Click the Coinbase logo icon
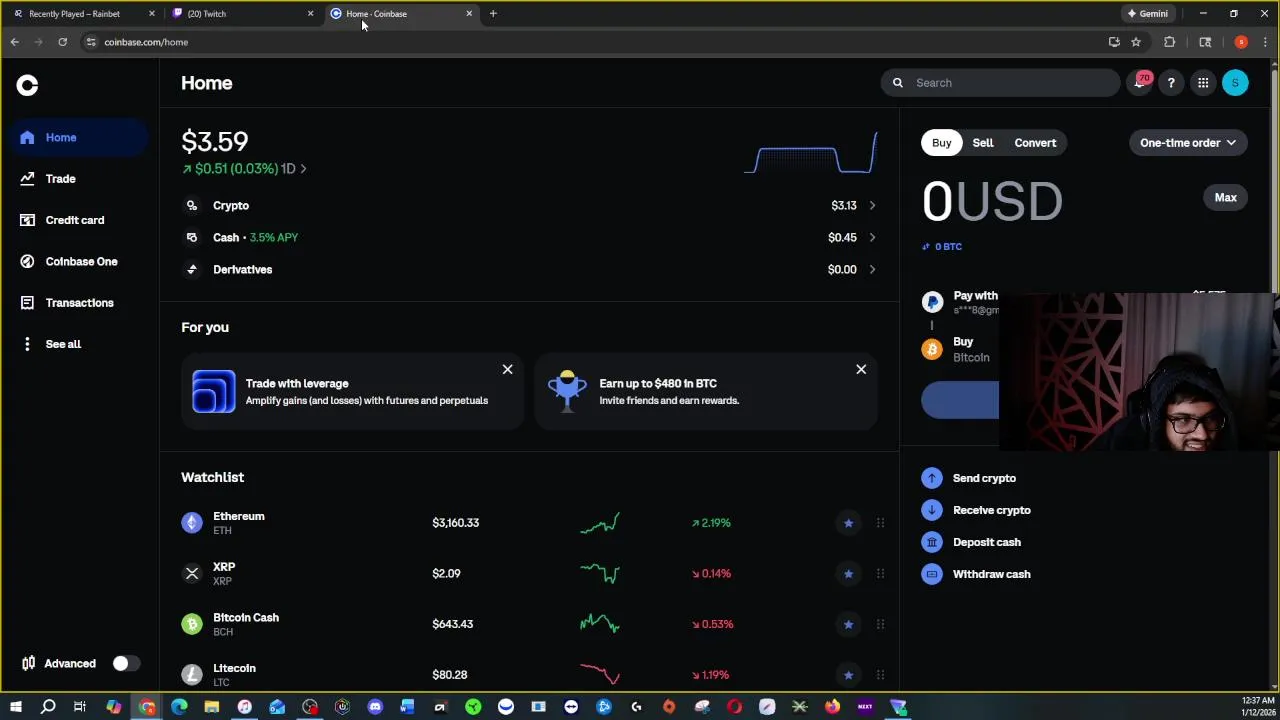Image resolution: width=1280 pixels, height=720 pixels. 27,86
